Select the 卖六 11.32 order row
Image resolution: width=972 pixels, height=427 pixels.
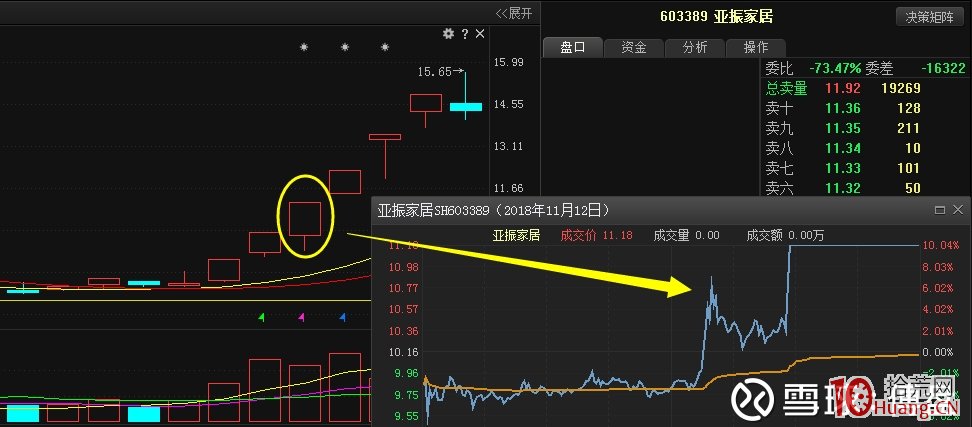click(x=843, y=188)
